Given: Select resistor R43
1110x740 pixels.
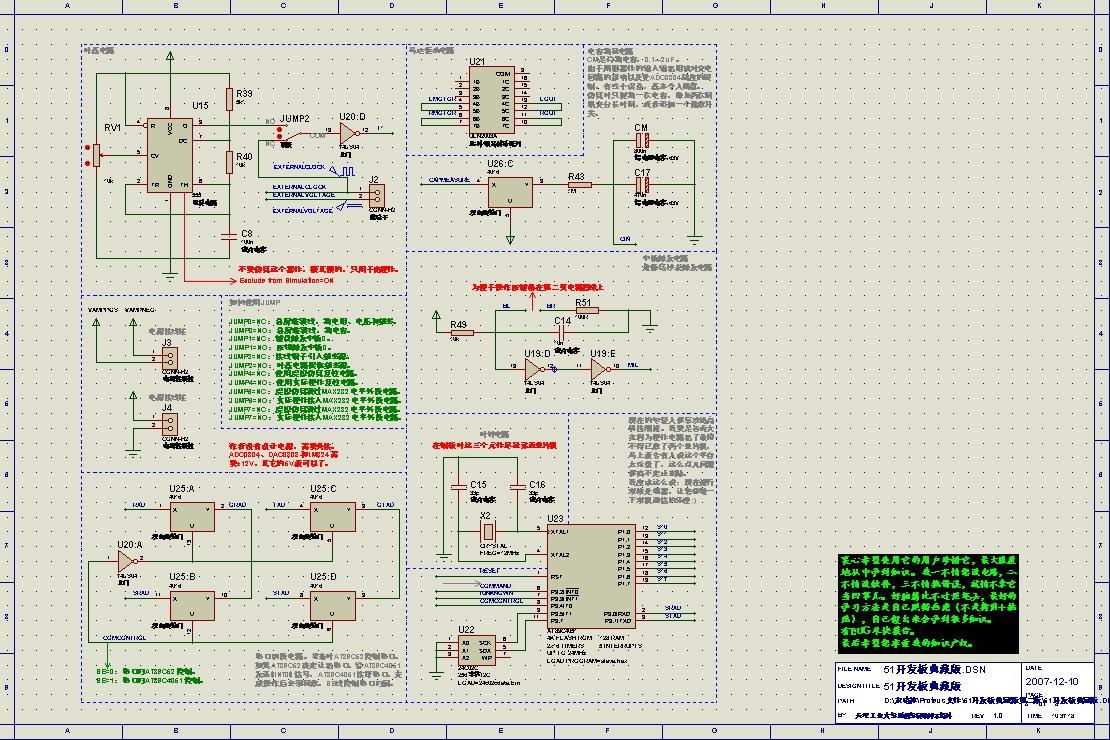Looking at the screenshot, I should point(580,186).
